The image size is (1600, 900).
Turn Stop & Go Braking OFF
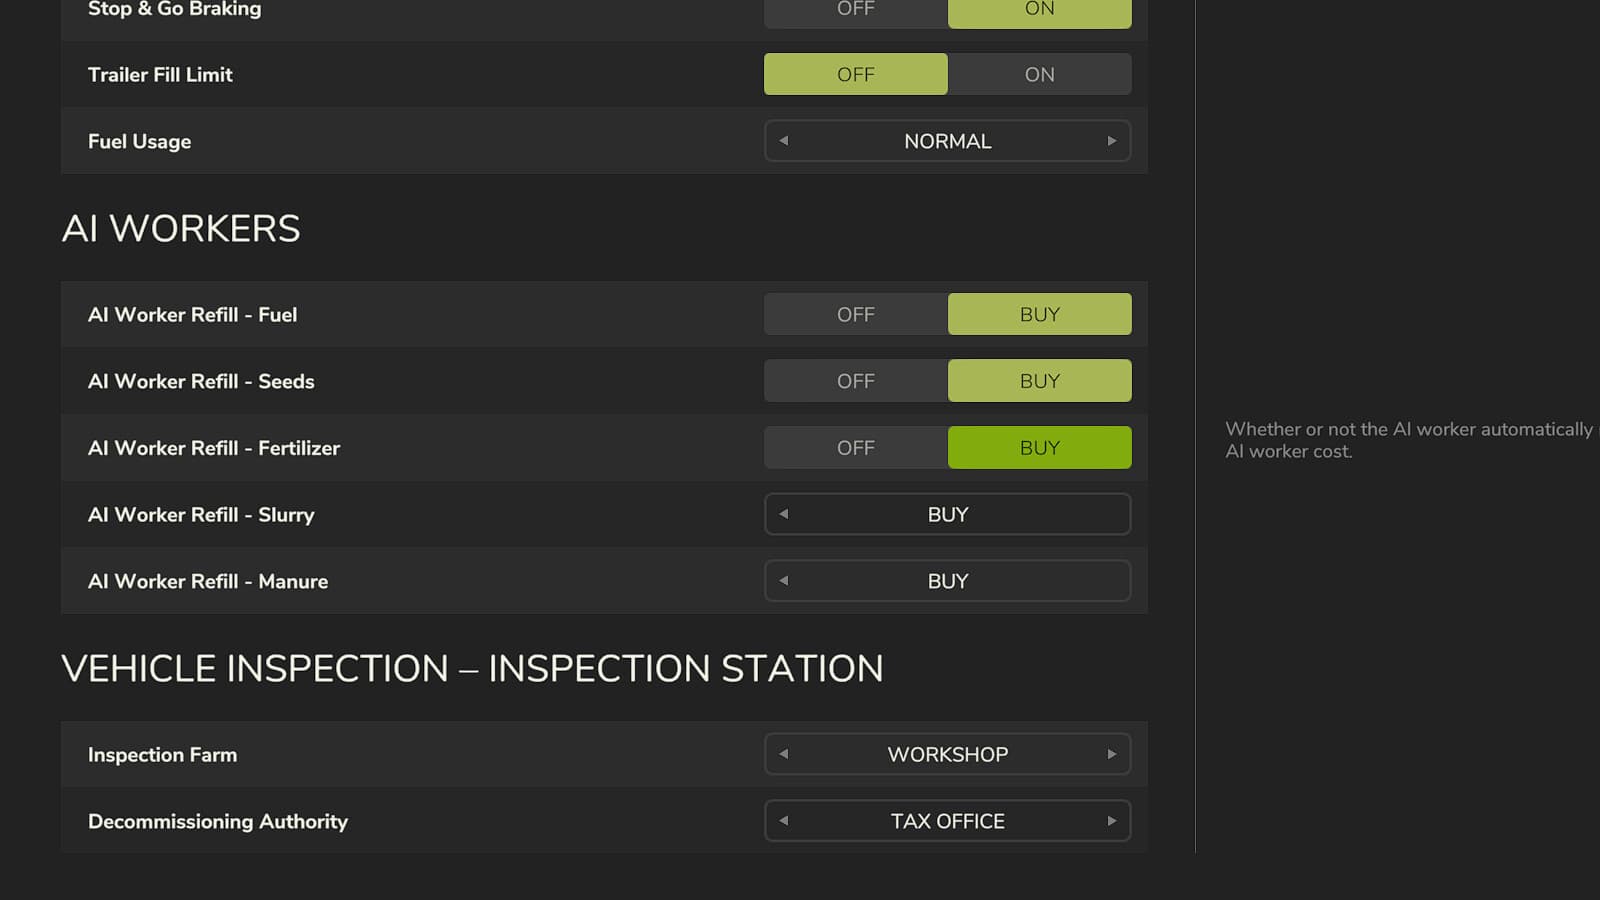[856, 12]
